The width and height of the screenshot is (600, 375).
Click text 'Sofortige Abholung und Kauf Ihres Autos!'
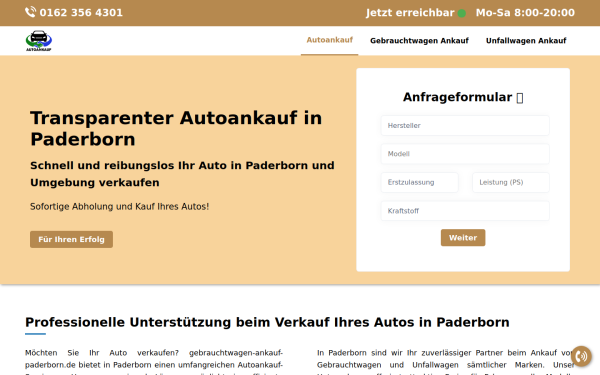[x=119, y=207]
